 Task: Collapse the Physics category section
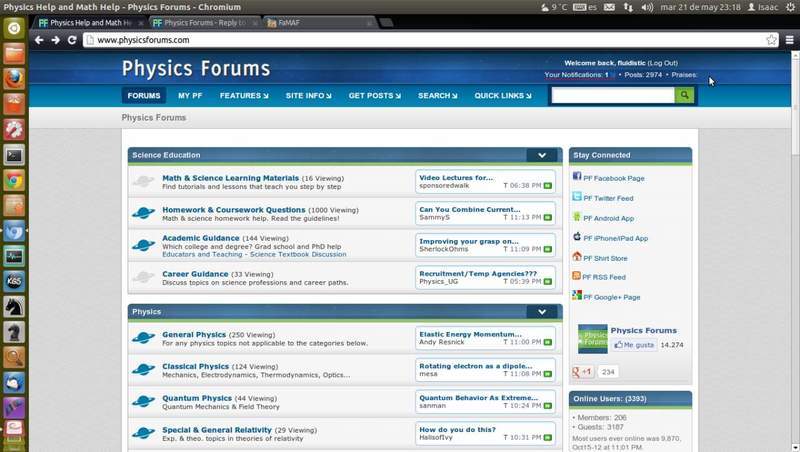click(542, 312)
